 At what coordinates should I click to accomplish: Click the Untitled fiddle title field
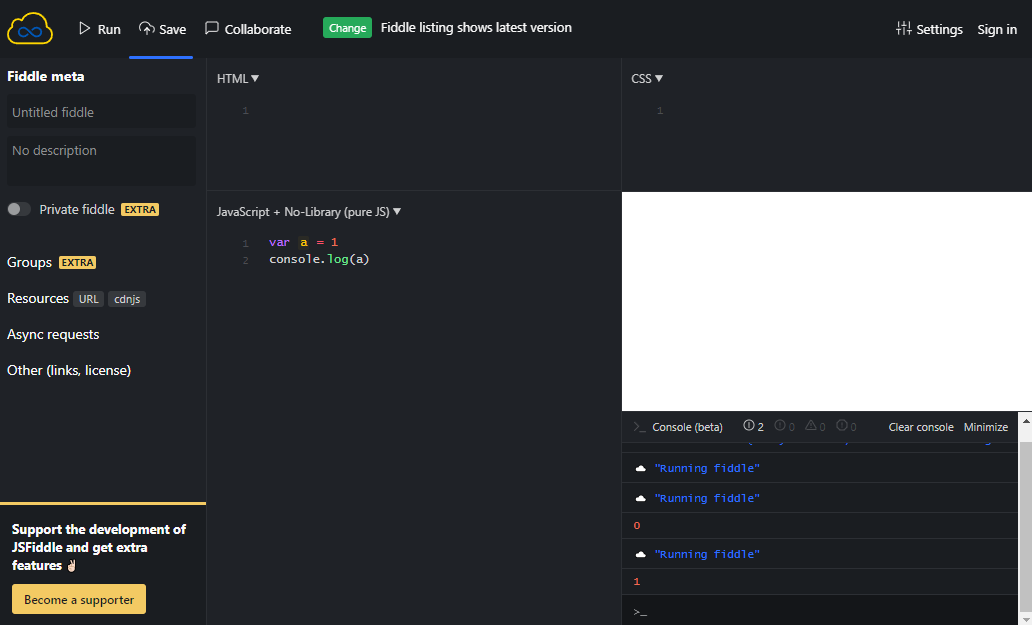pos(101,112)
